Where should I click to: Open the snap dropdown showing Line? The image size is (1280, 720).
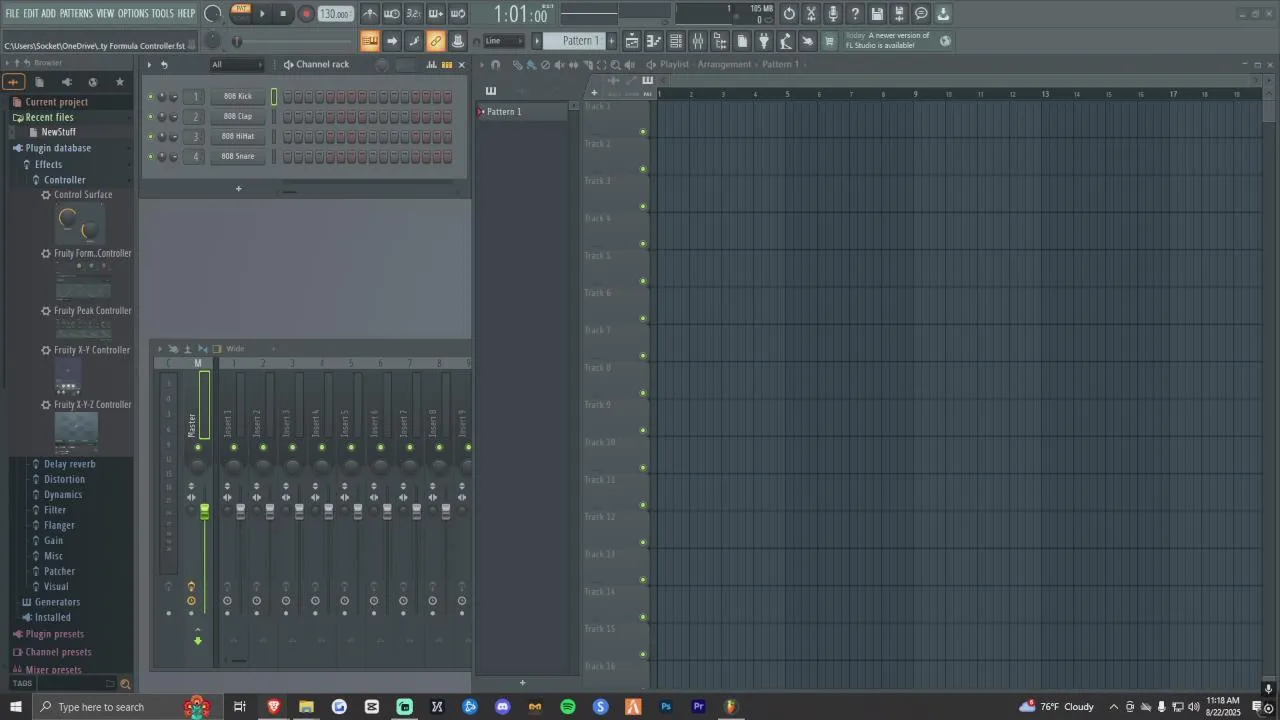click(504, 41)
